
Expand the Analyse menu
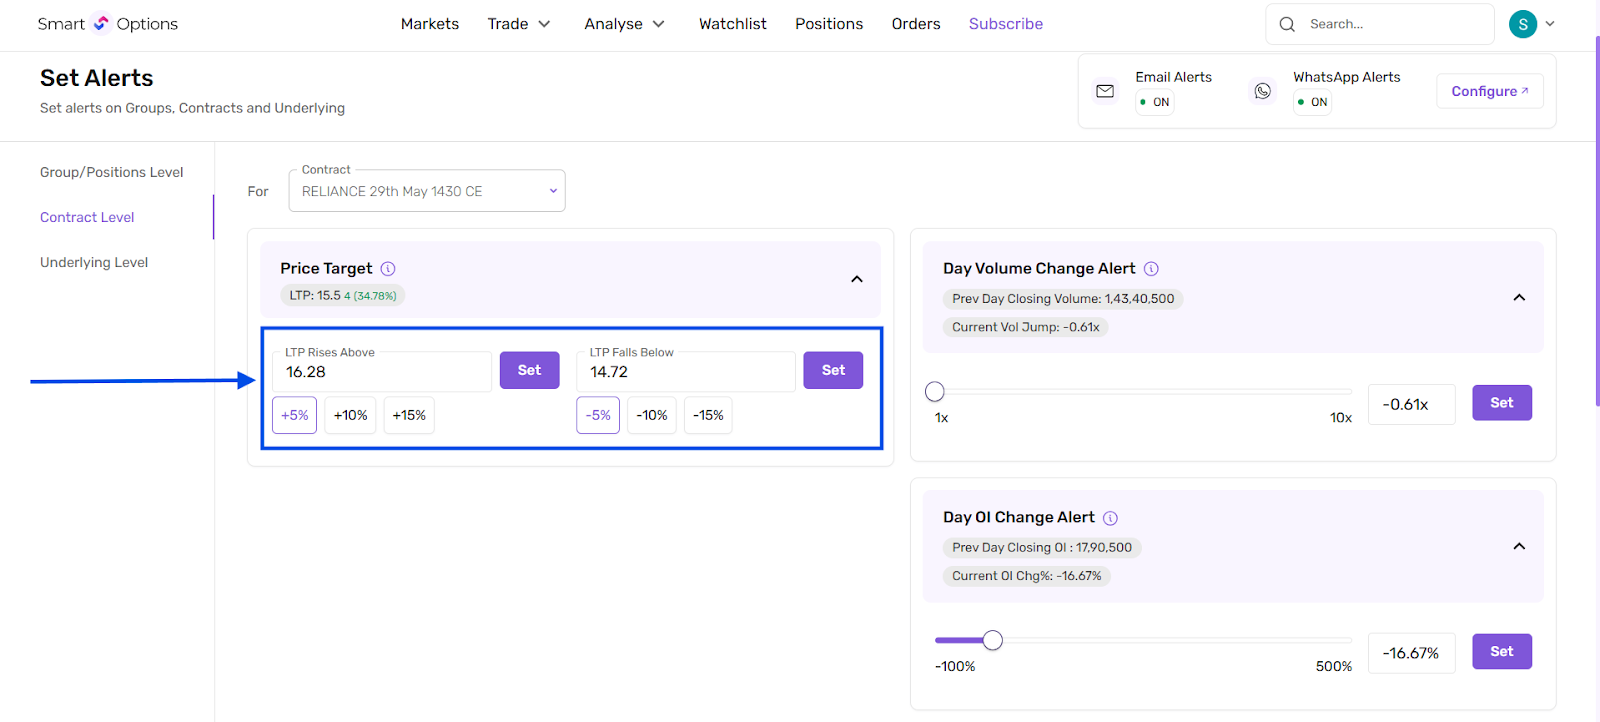point(624,24)
